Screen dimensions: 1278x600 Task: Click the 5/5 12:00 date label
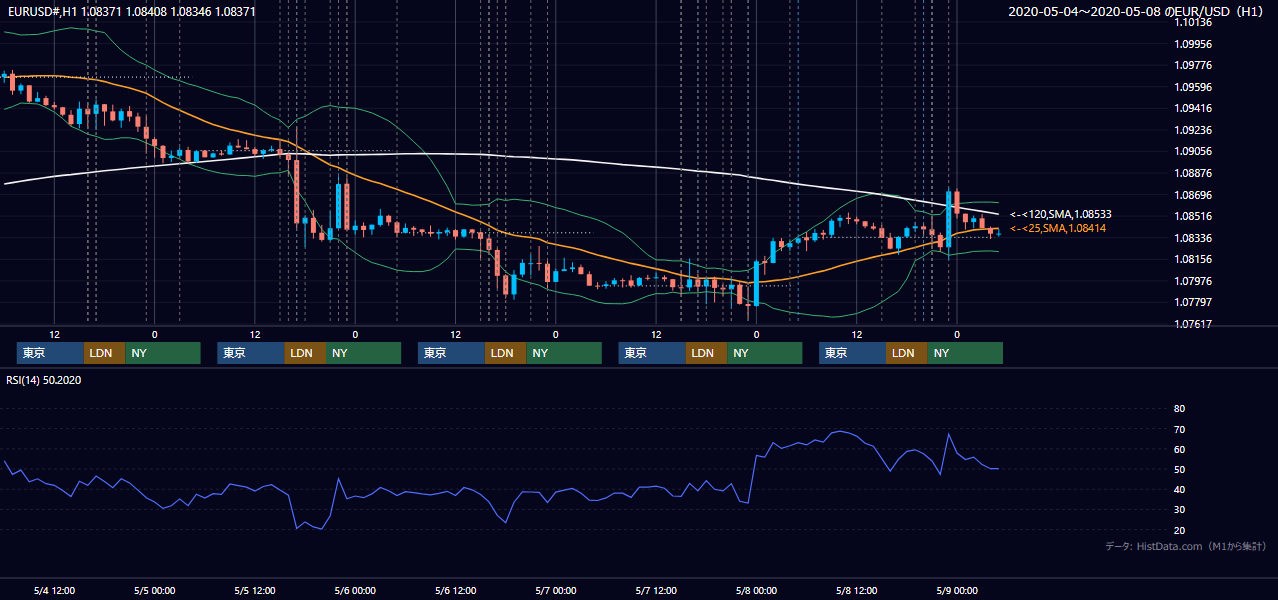click(x=254, y=590)
